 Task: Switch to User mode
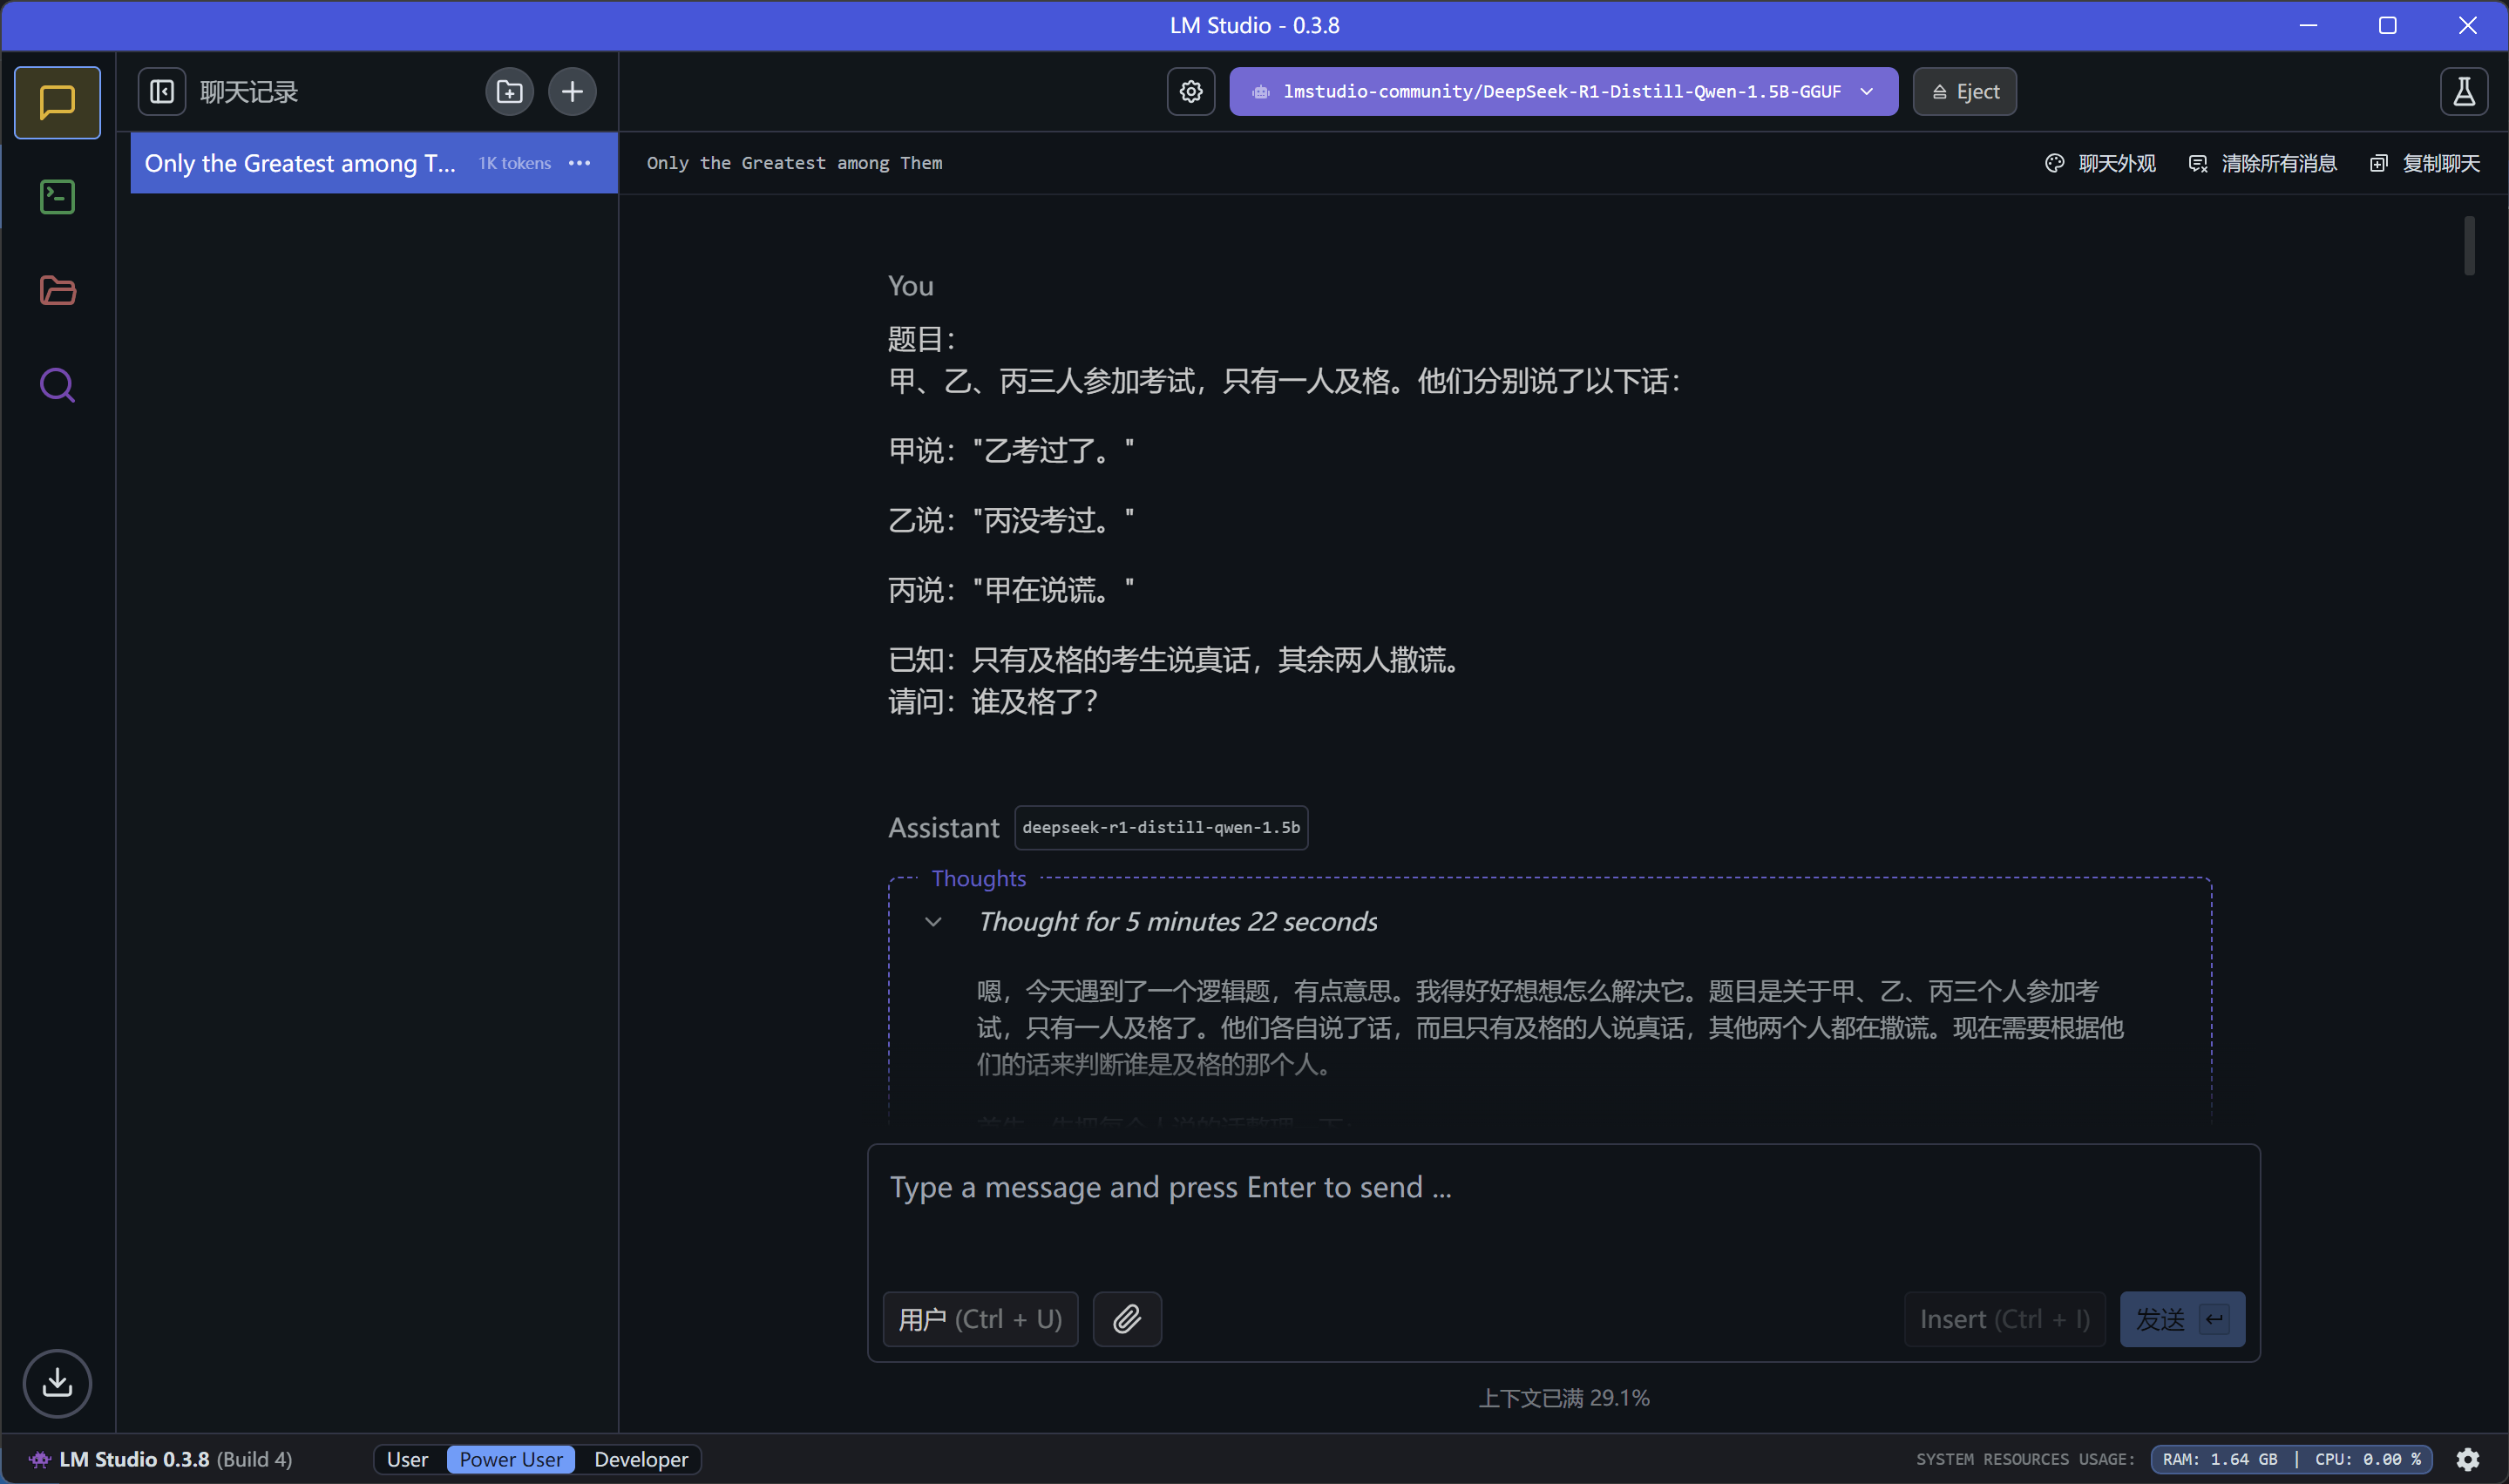[x=407, y=1459]
